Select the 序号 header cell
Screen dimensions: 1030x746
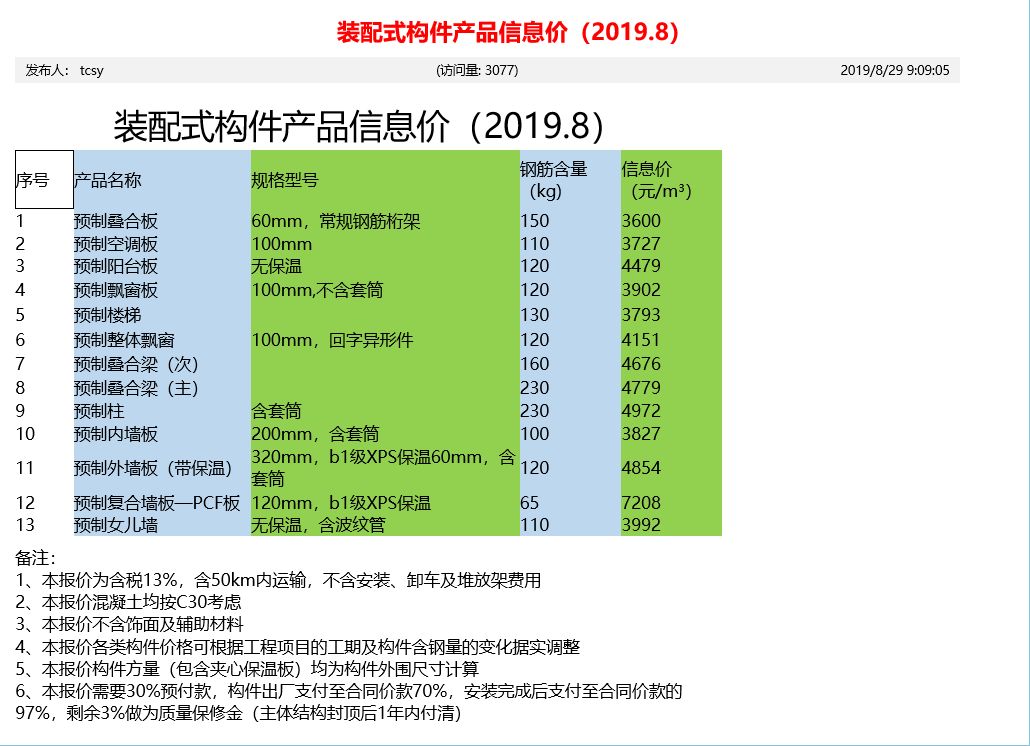coord(44,180)
